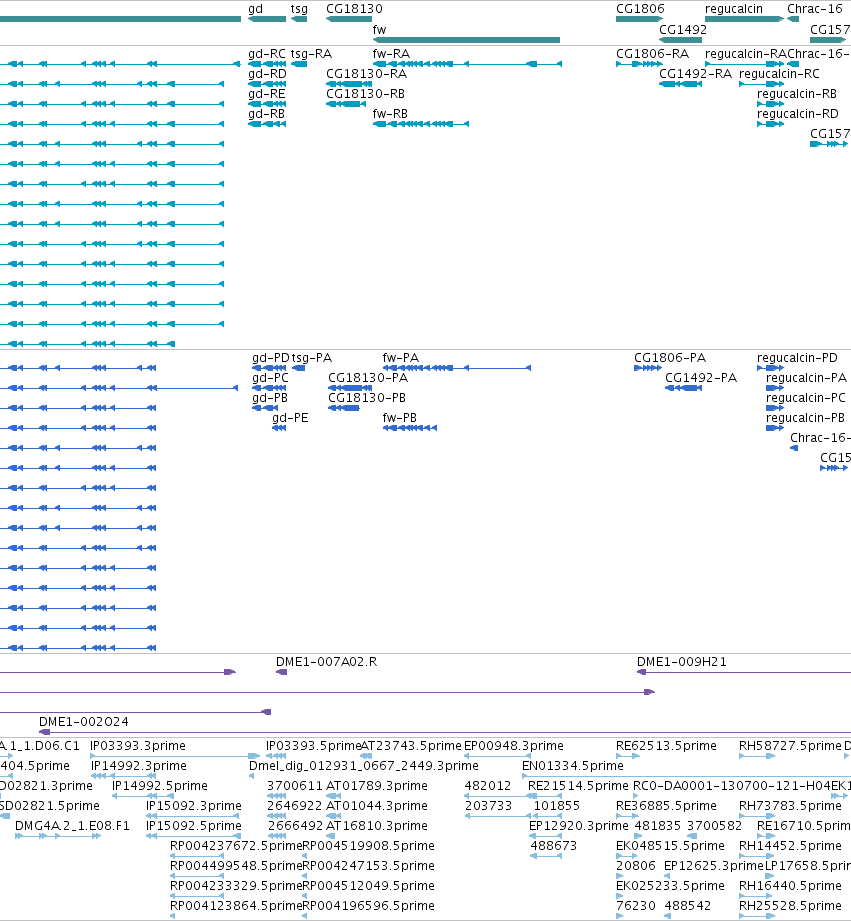The image size is (851, 921).
Task: Select EST IP14992.5prime label
Action: [x=160, y=786]
